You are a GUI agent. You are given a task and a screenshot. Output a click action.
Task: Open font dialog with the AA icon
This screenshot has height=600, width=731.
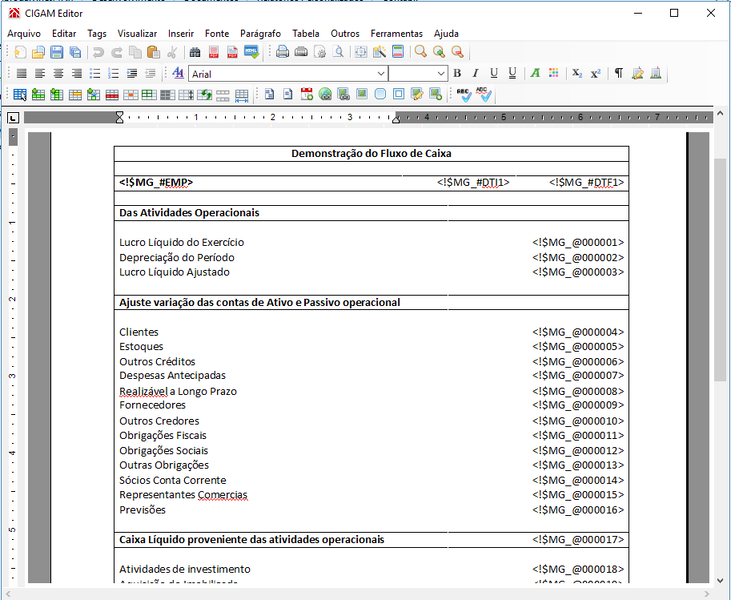coord(178,73)
